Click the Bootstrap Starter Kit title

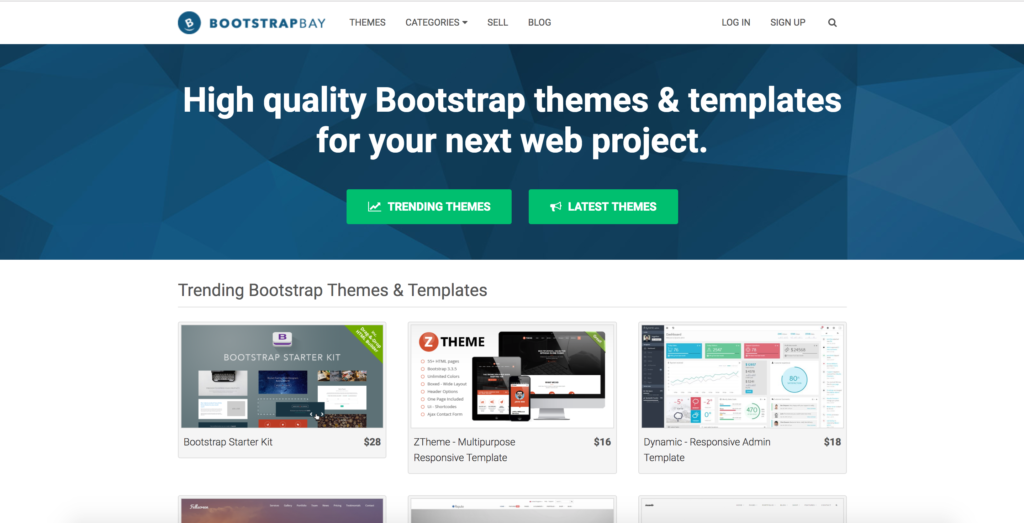228,442
